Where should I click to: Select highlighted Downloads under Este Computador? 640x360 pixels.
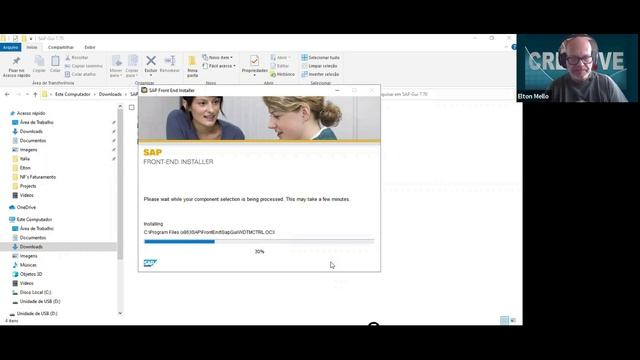click(31, 247)
